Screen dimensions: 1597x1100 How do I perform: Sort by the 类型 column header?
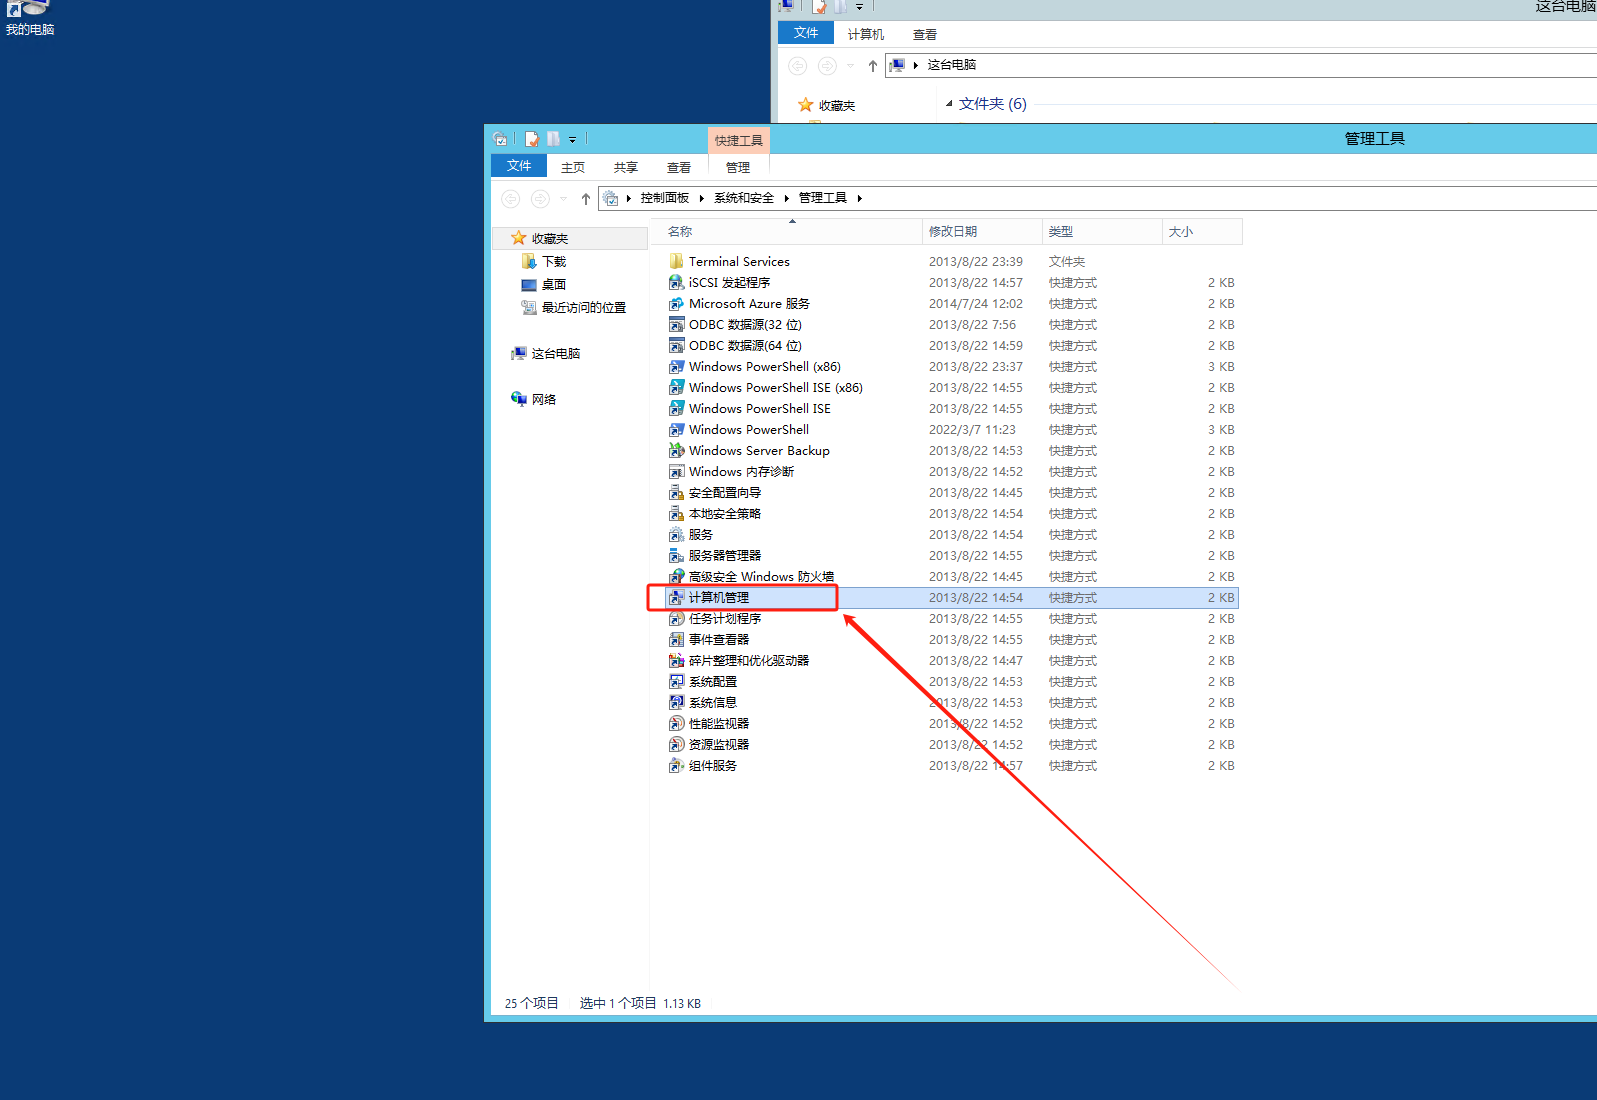[1102, 231]
